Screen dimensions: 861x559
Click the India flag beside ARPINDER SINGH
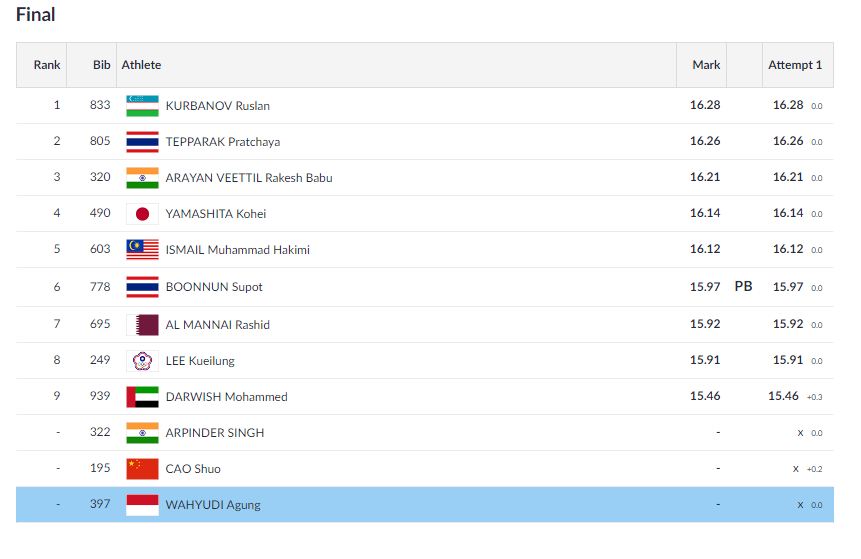click(142, 433)
